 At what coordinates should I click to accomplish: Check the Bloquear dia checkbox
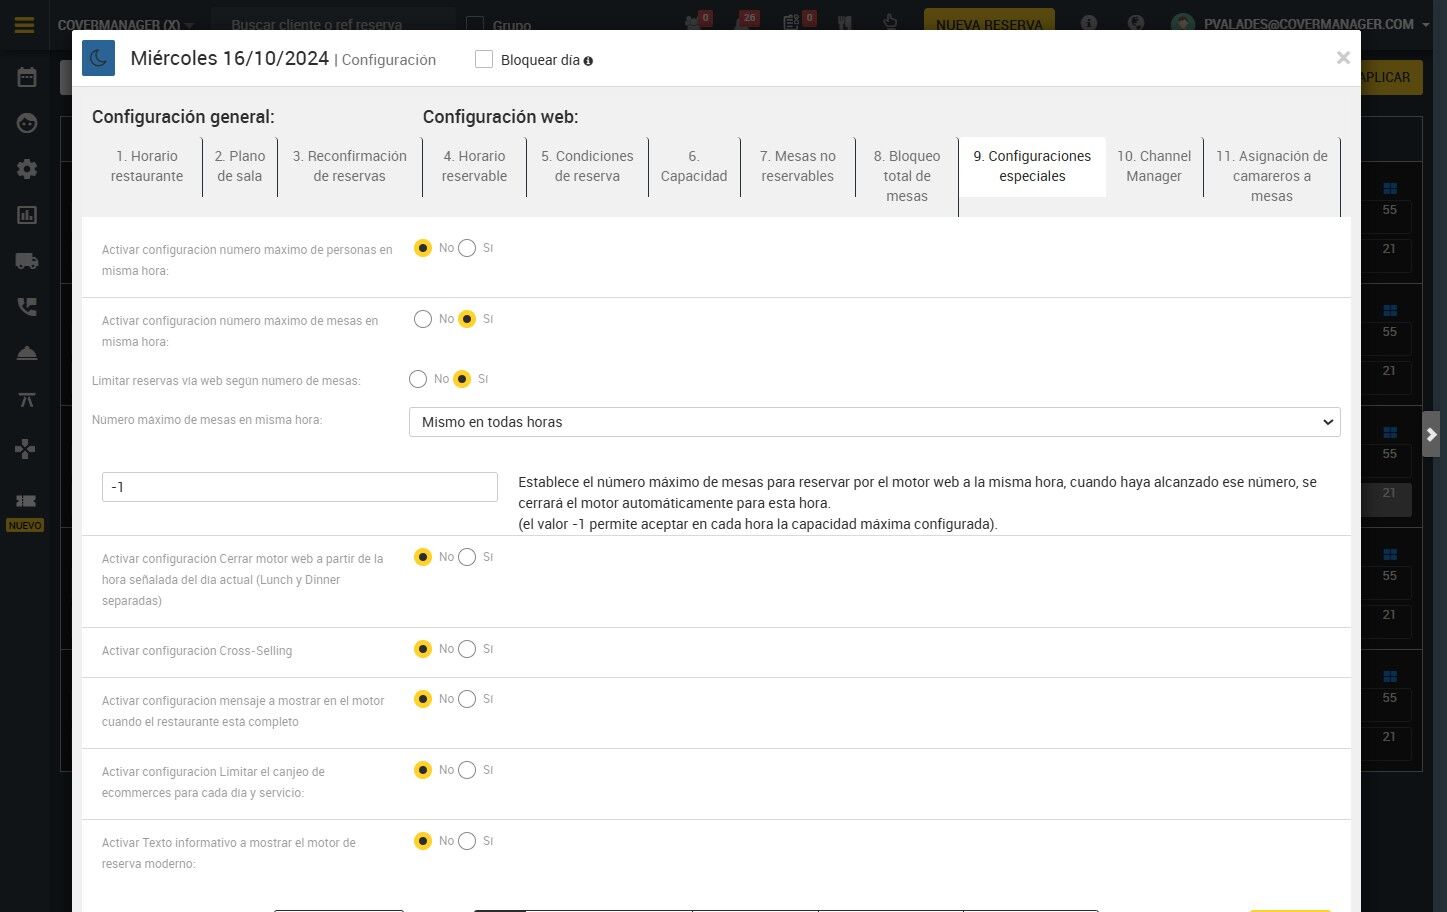point(484,59)
